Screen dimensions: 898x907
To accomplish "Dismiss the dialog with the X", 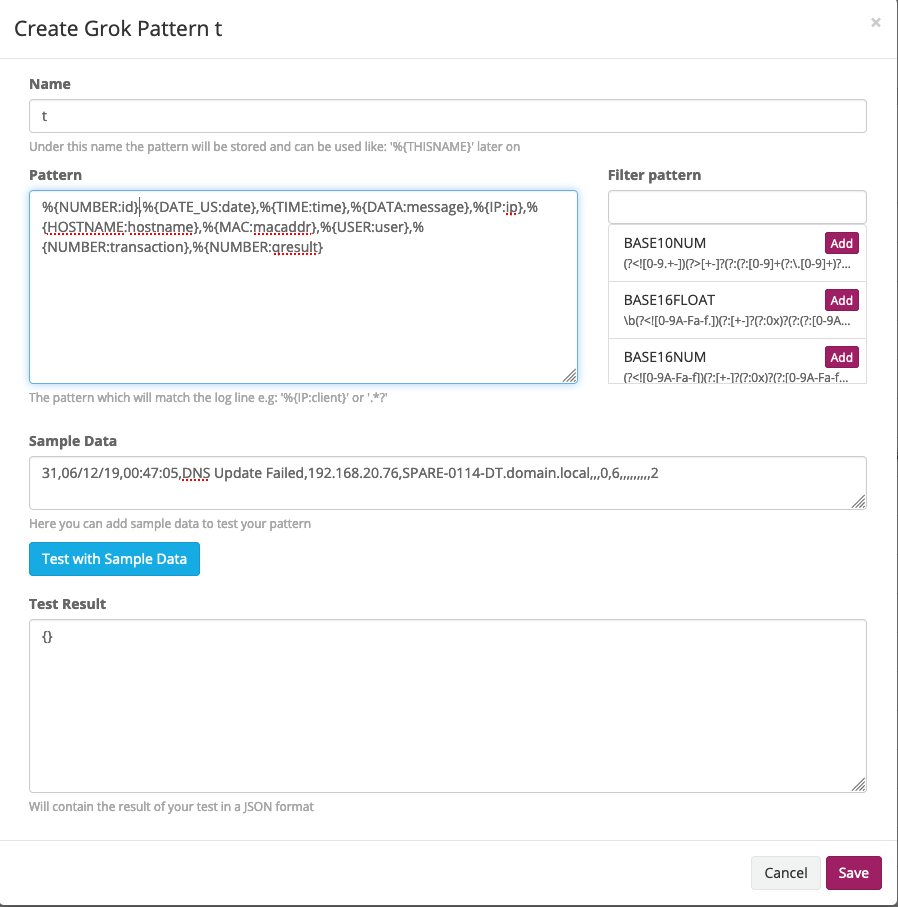I will pos(875,22).
